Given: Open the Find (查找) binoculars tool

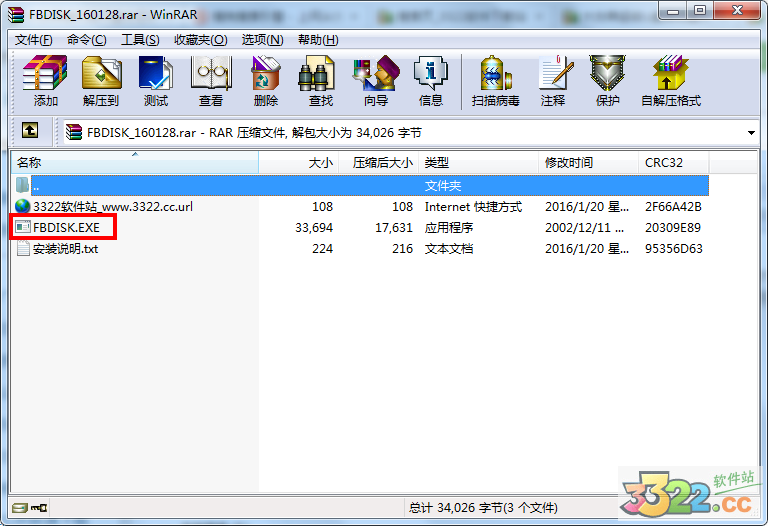Looking at the screenshot, I should click(x=320, y=80).
